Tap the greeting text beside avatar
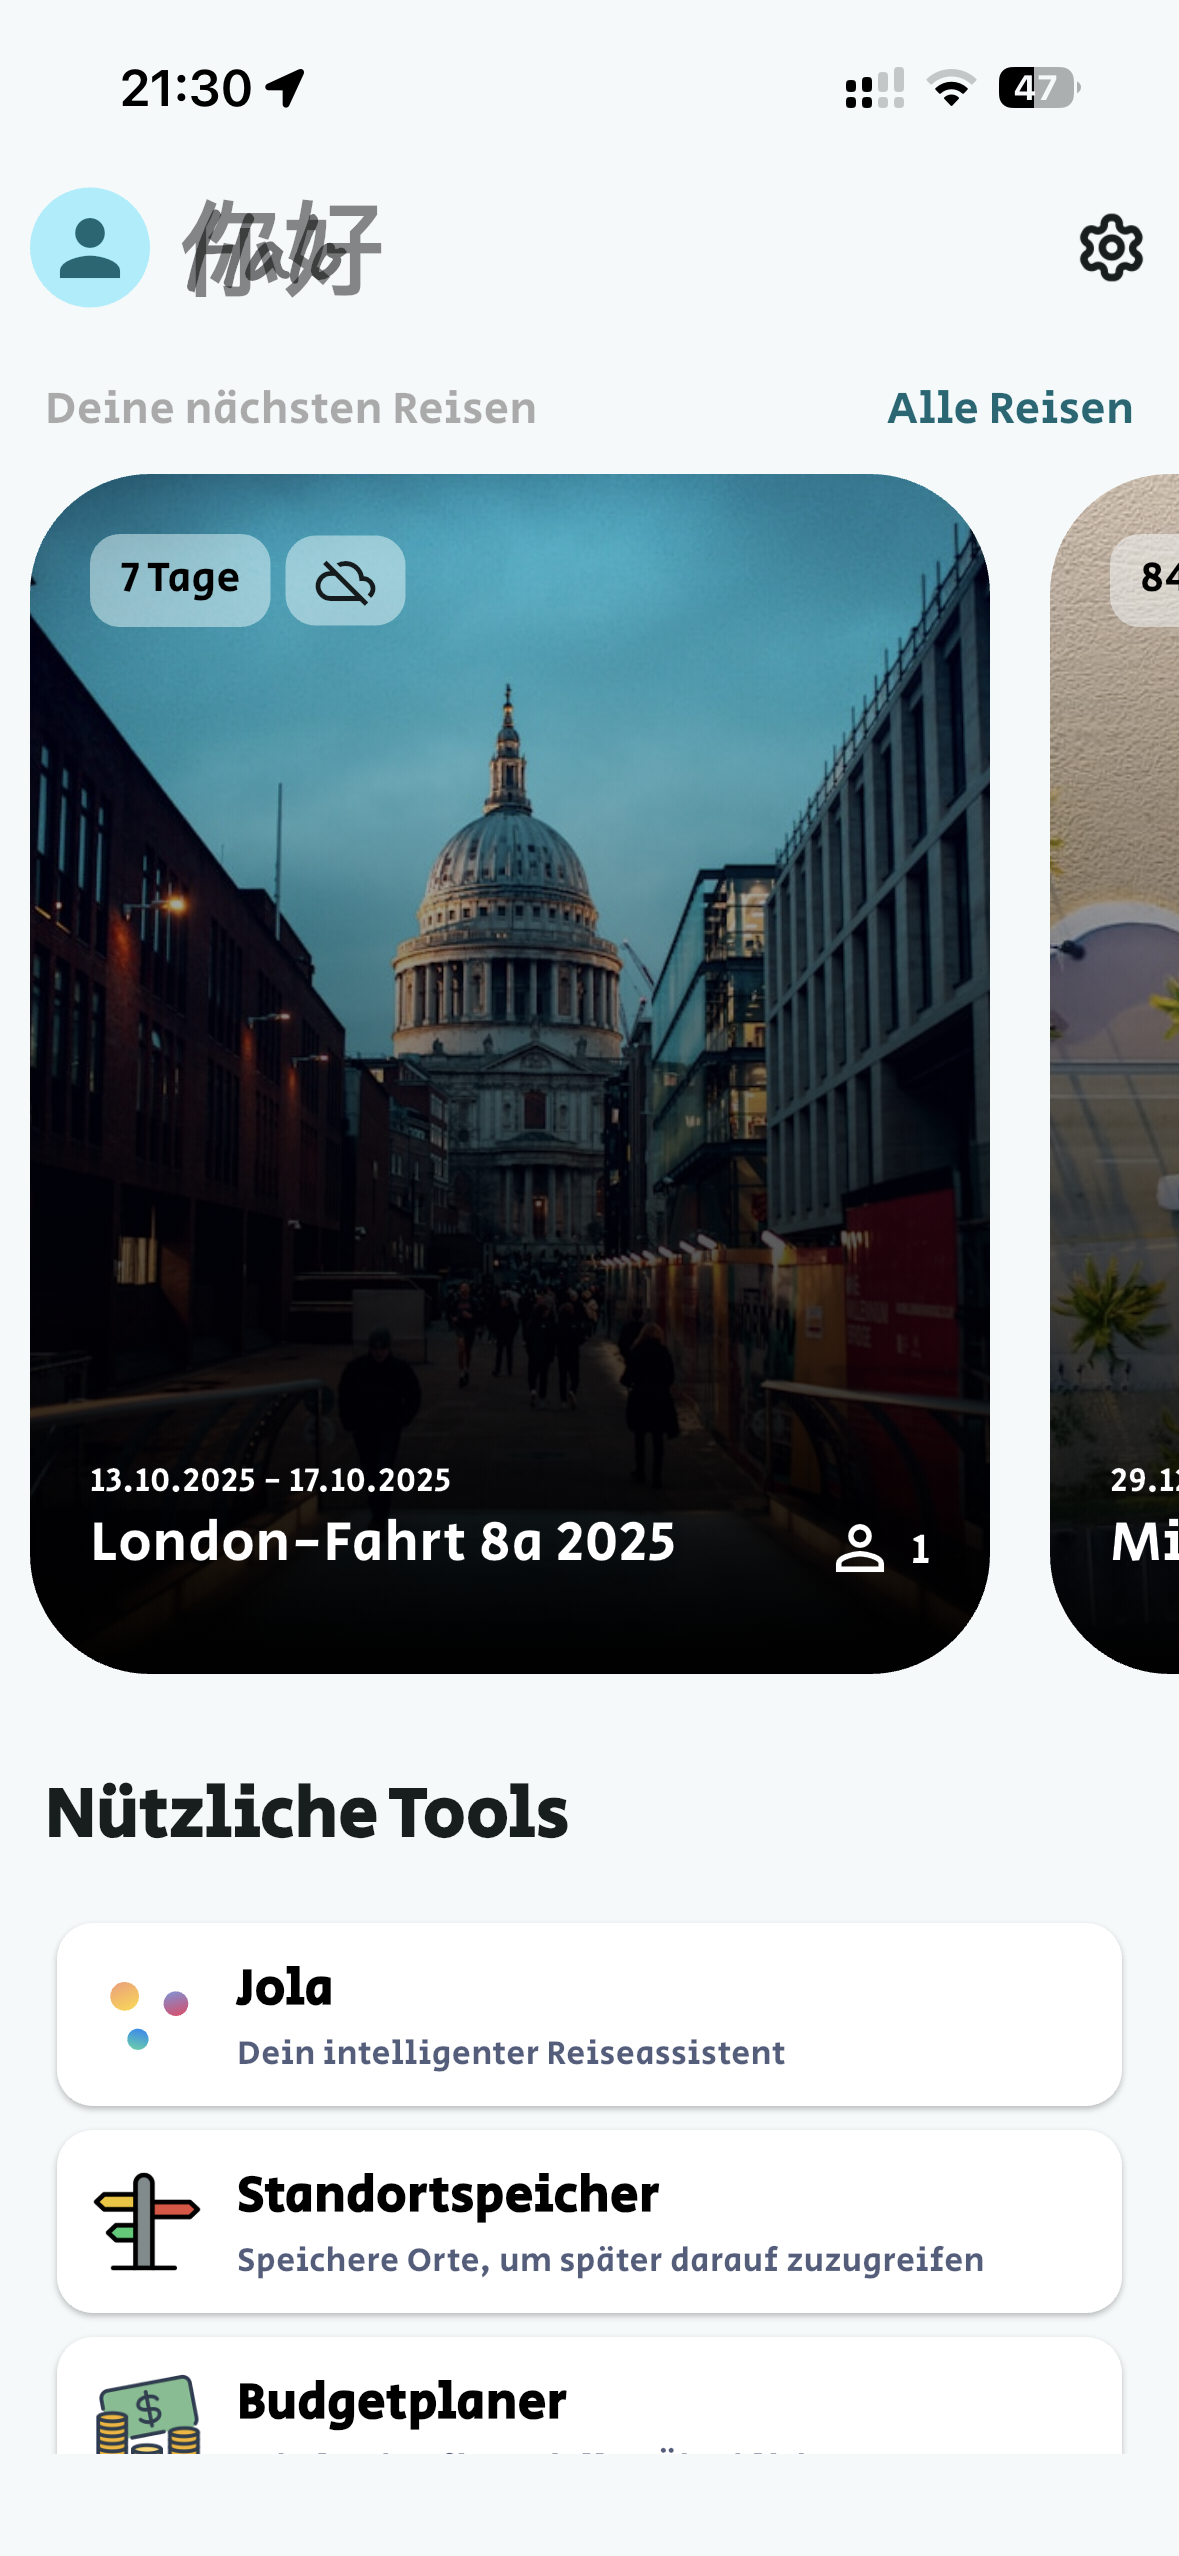This screenshot has height=2556, width=1179. (282, 248)
